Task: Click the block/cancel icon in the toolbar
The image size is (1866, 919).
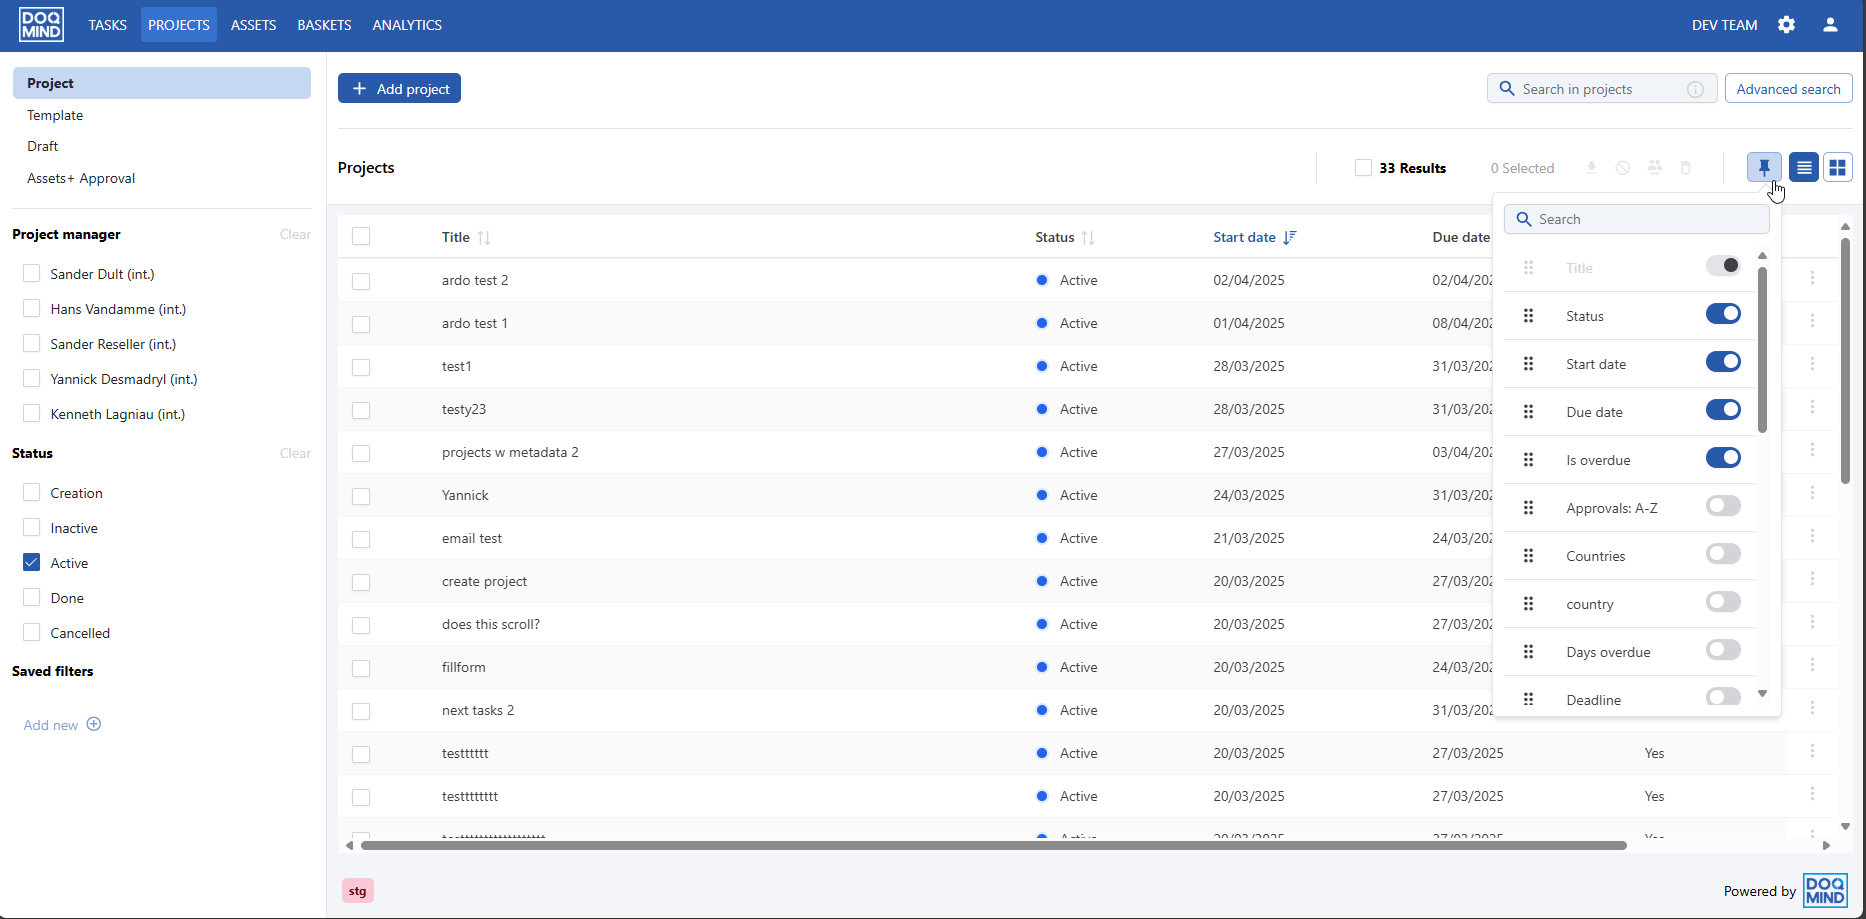Action: (1623, 168)
